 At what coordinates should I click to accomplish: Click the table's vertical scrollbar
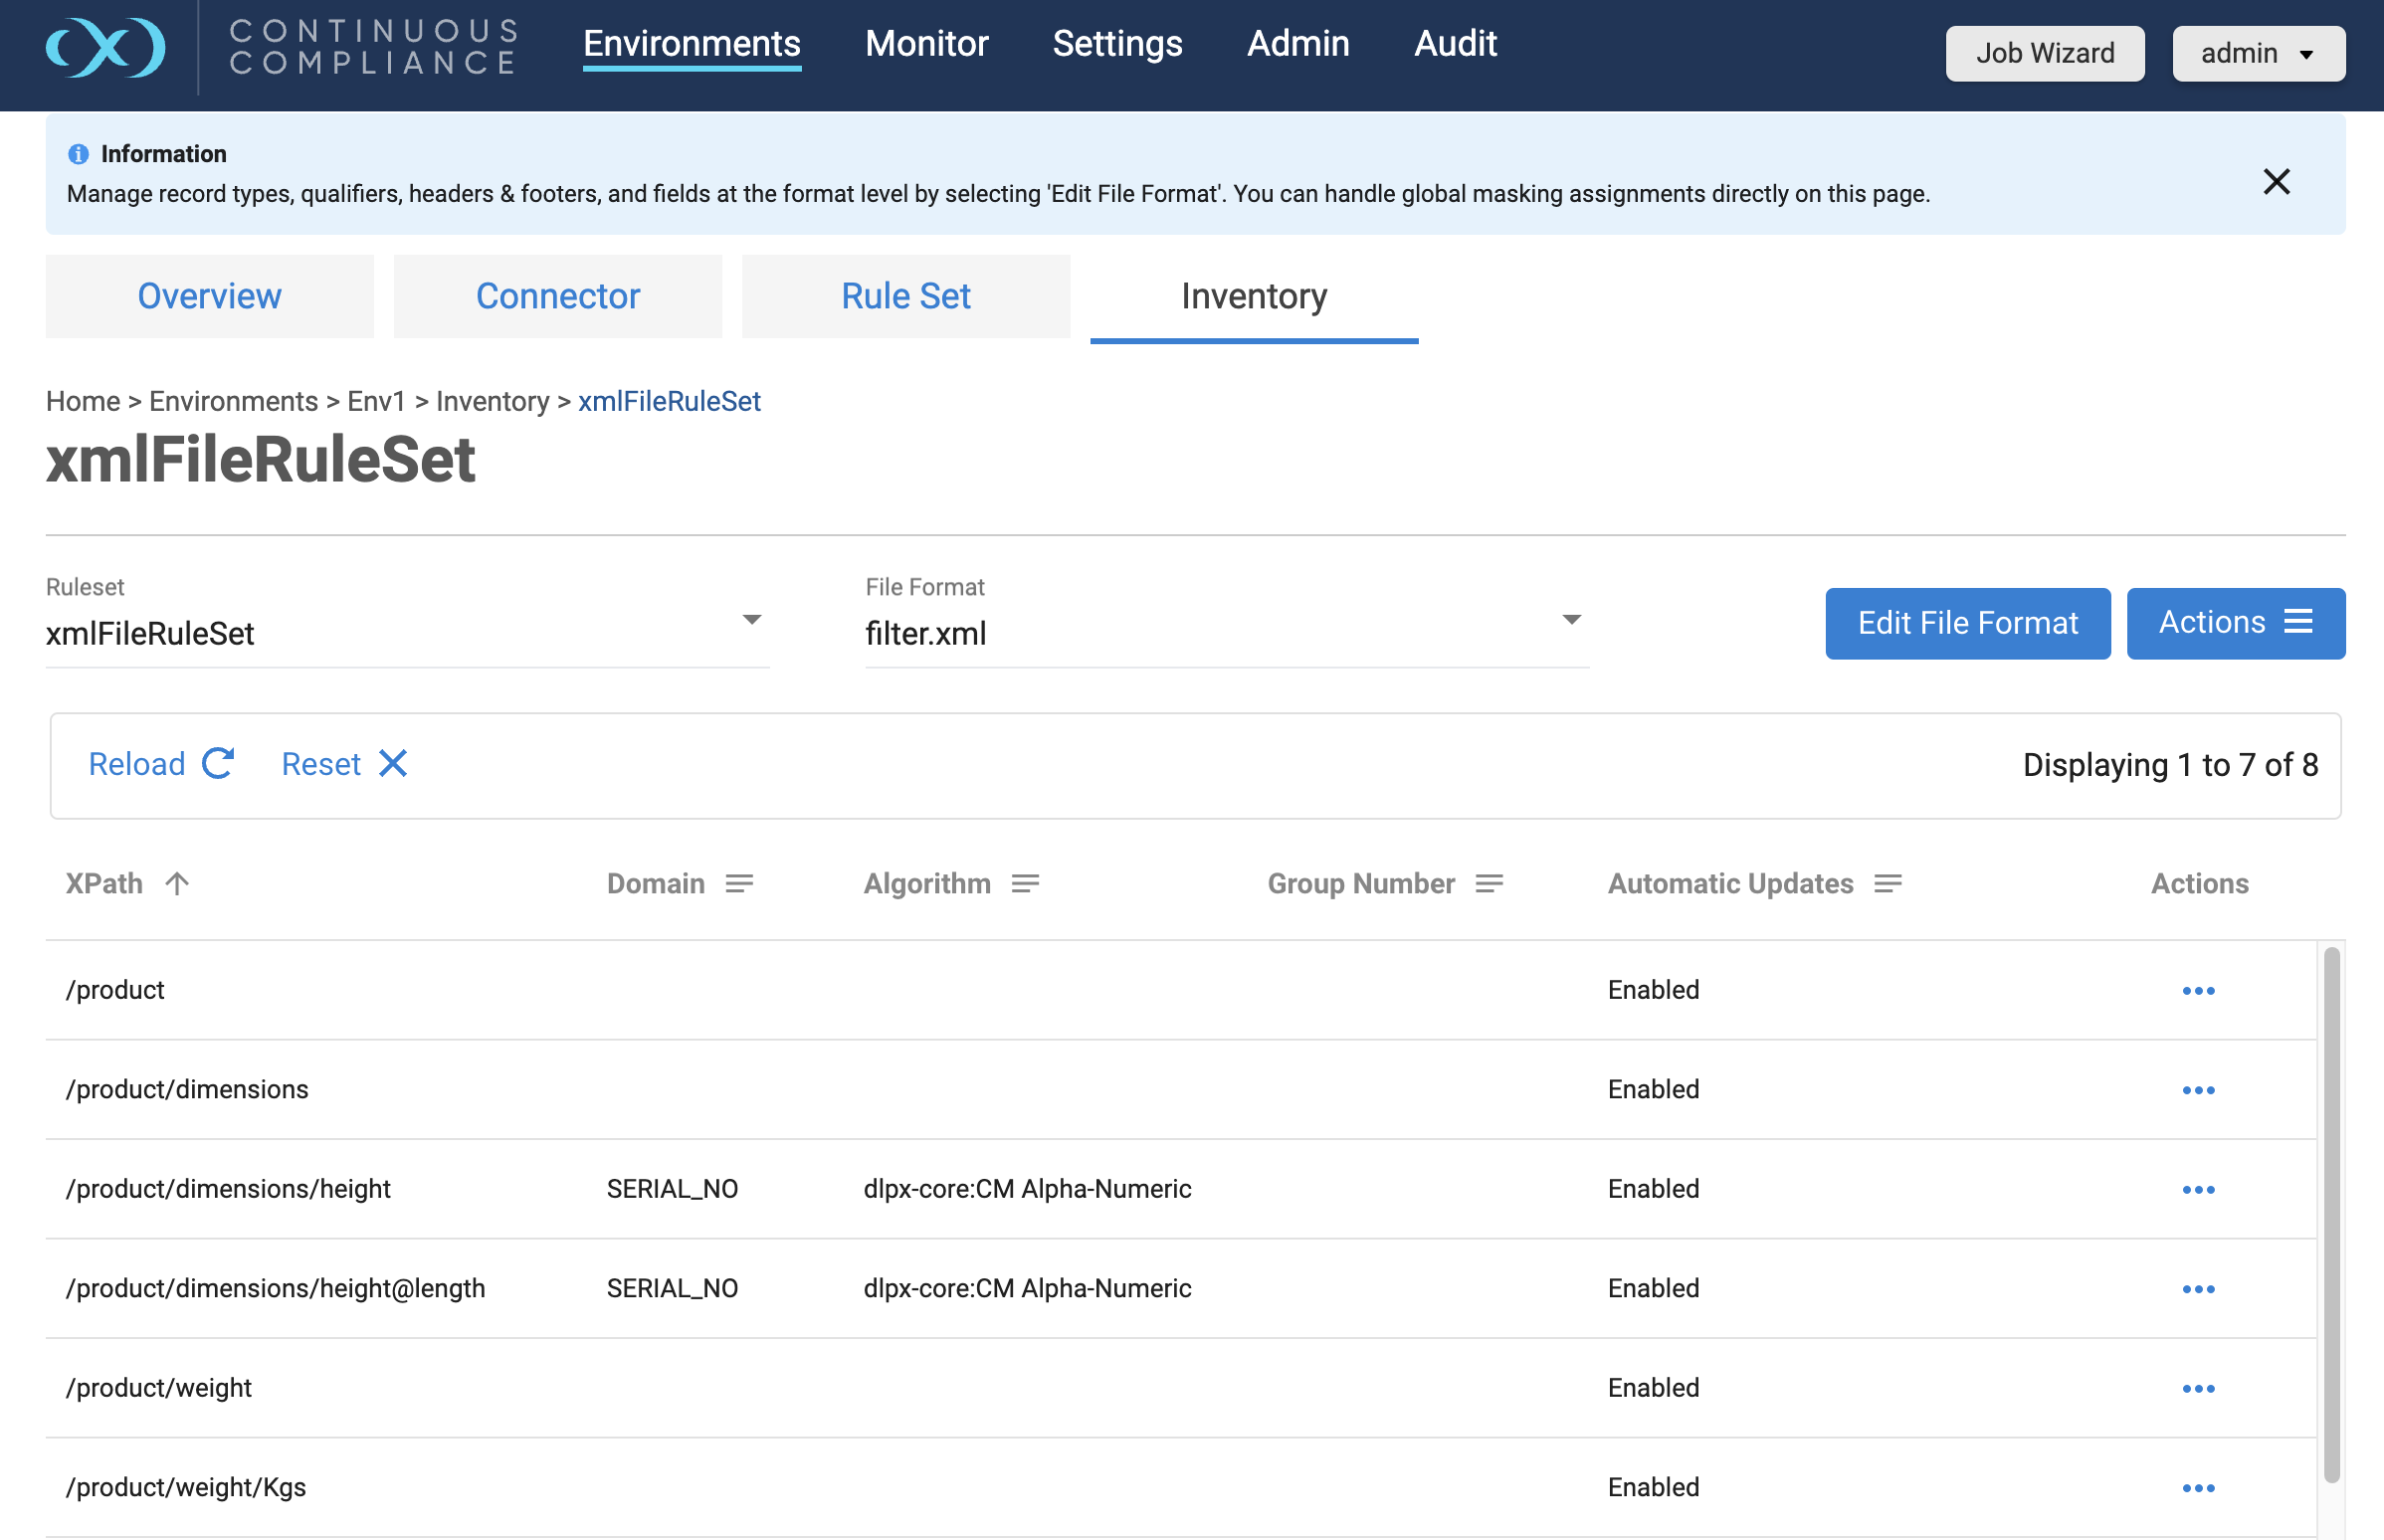pyautogui.click(x=2331, y=1214)
